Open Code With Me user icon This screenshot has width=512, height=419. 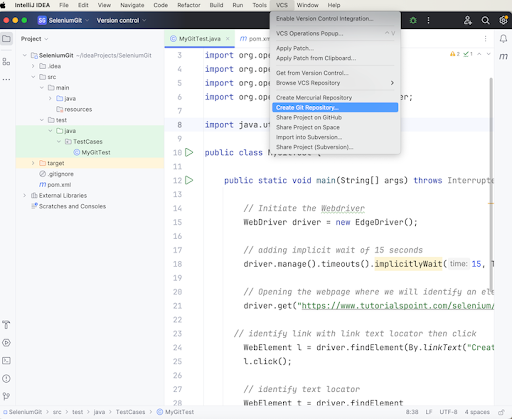click(468, 20)
